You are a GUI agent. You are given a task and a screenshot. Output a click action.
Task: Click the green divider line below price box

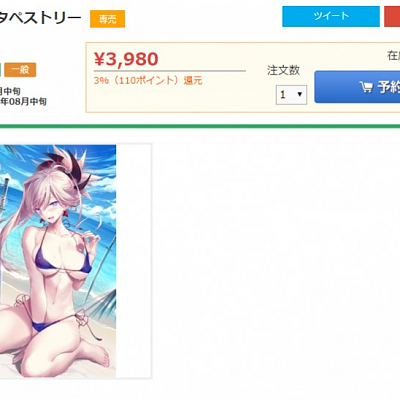[x=200, y=126]
